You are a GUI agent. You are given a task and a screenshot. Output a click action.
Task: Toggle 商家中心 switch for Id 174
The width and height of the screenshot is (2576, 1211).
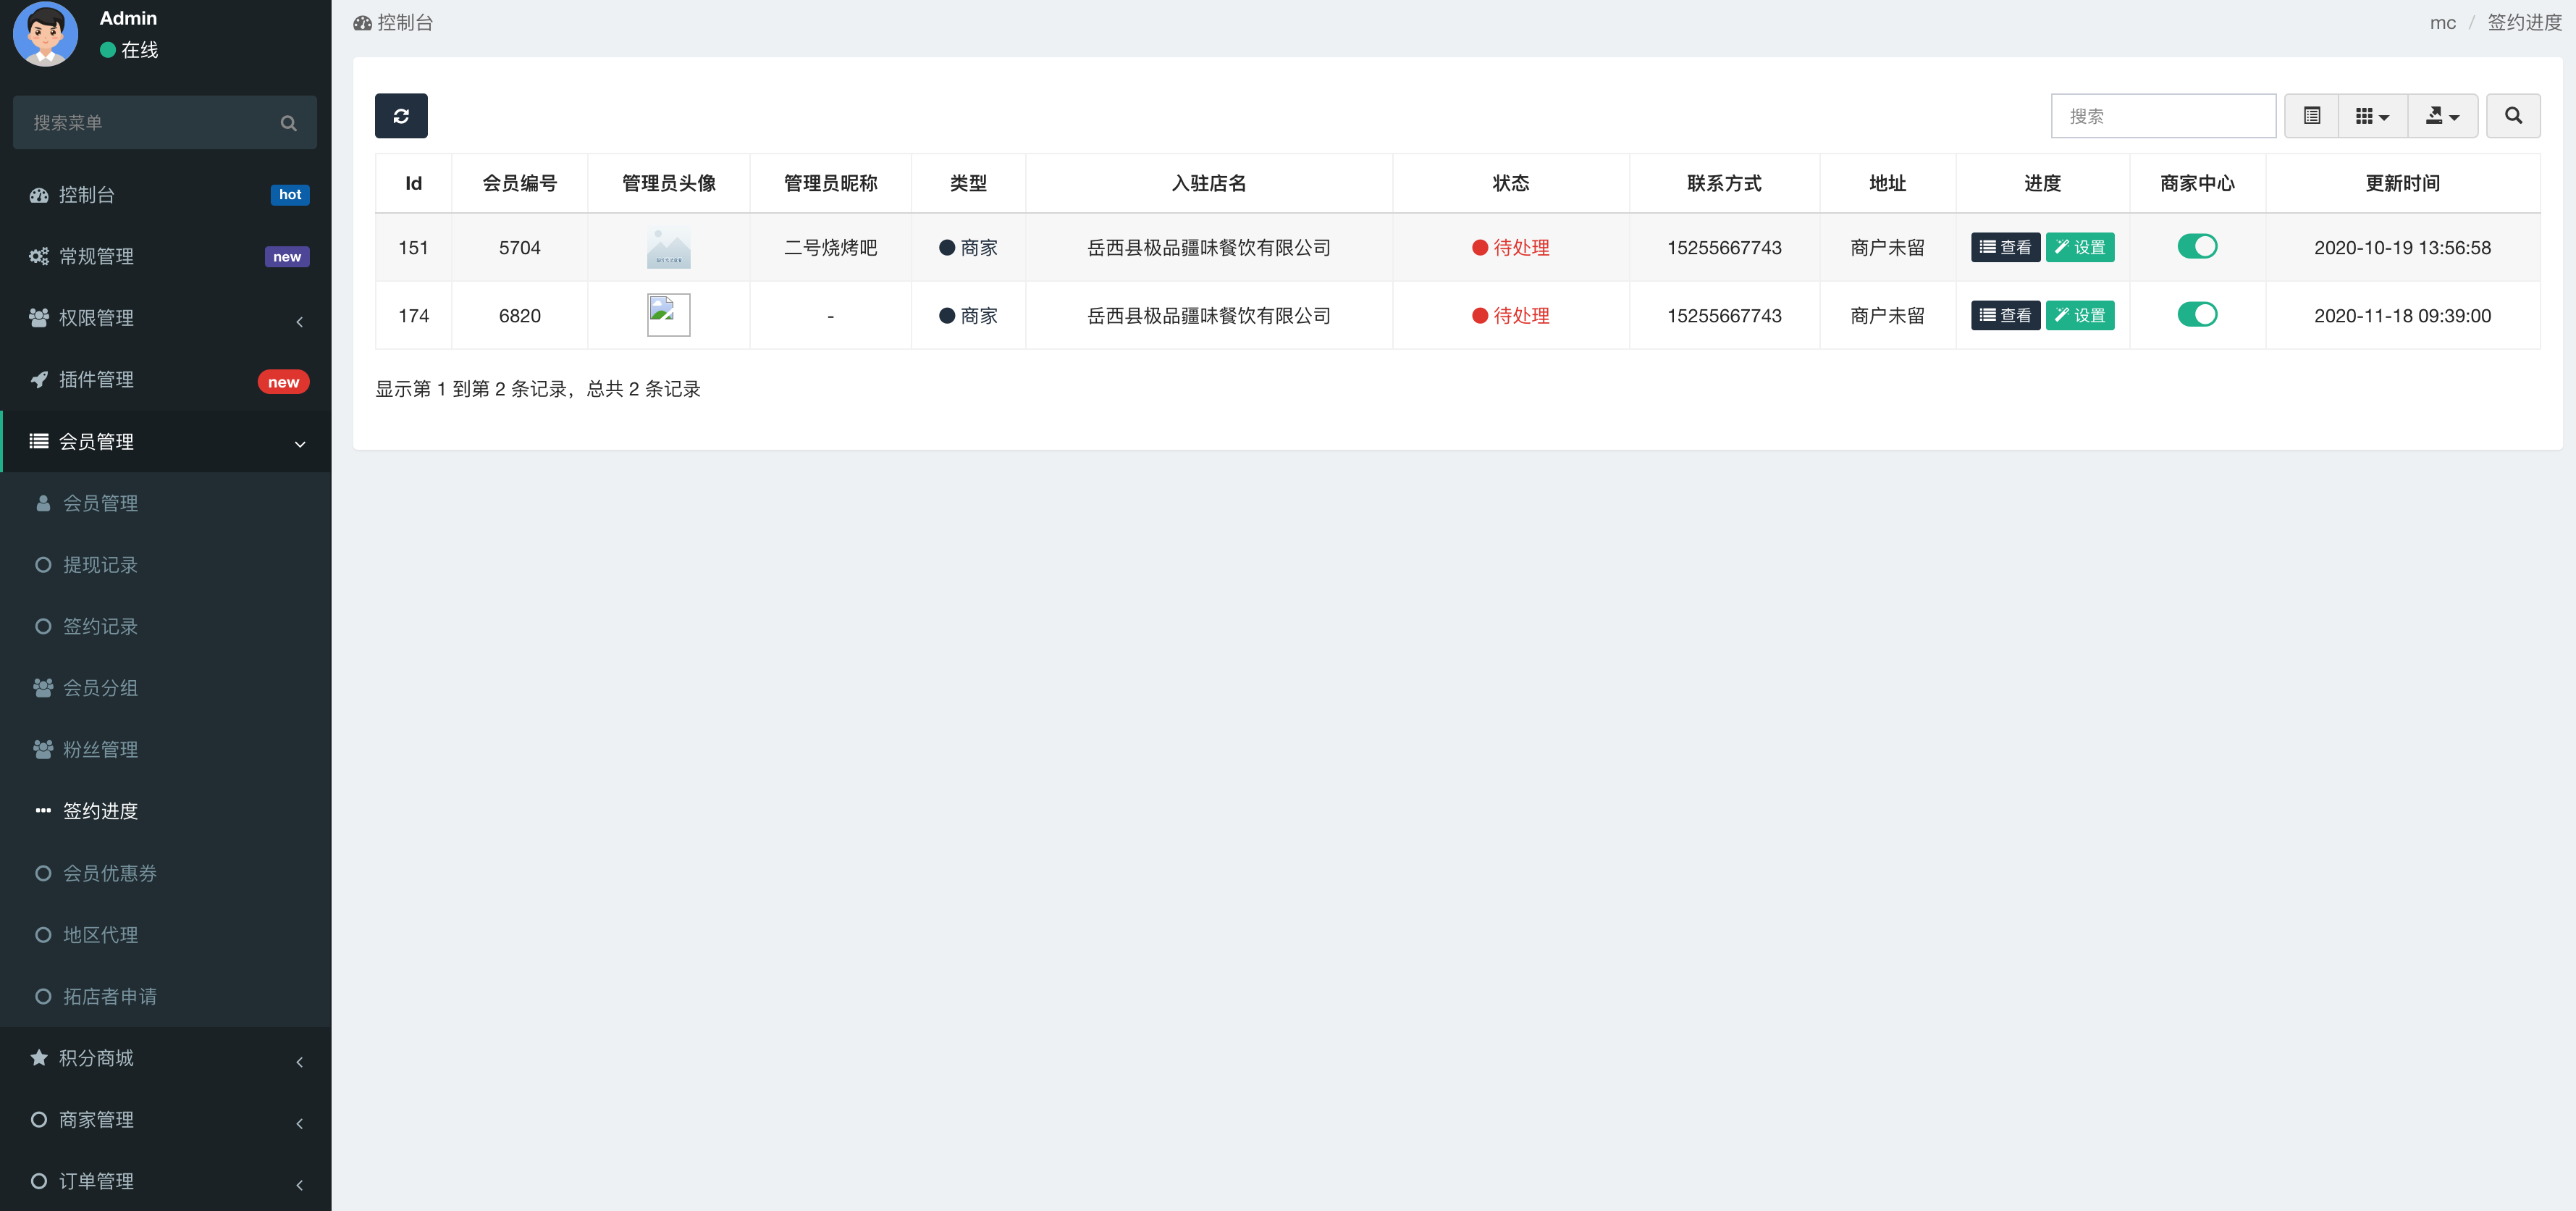coord(2197,314)
